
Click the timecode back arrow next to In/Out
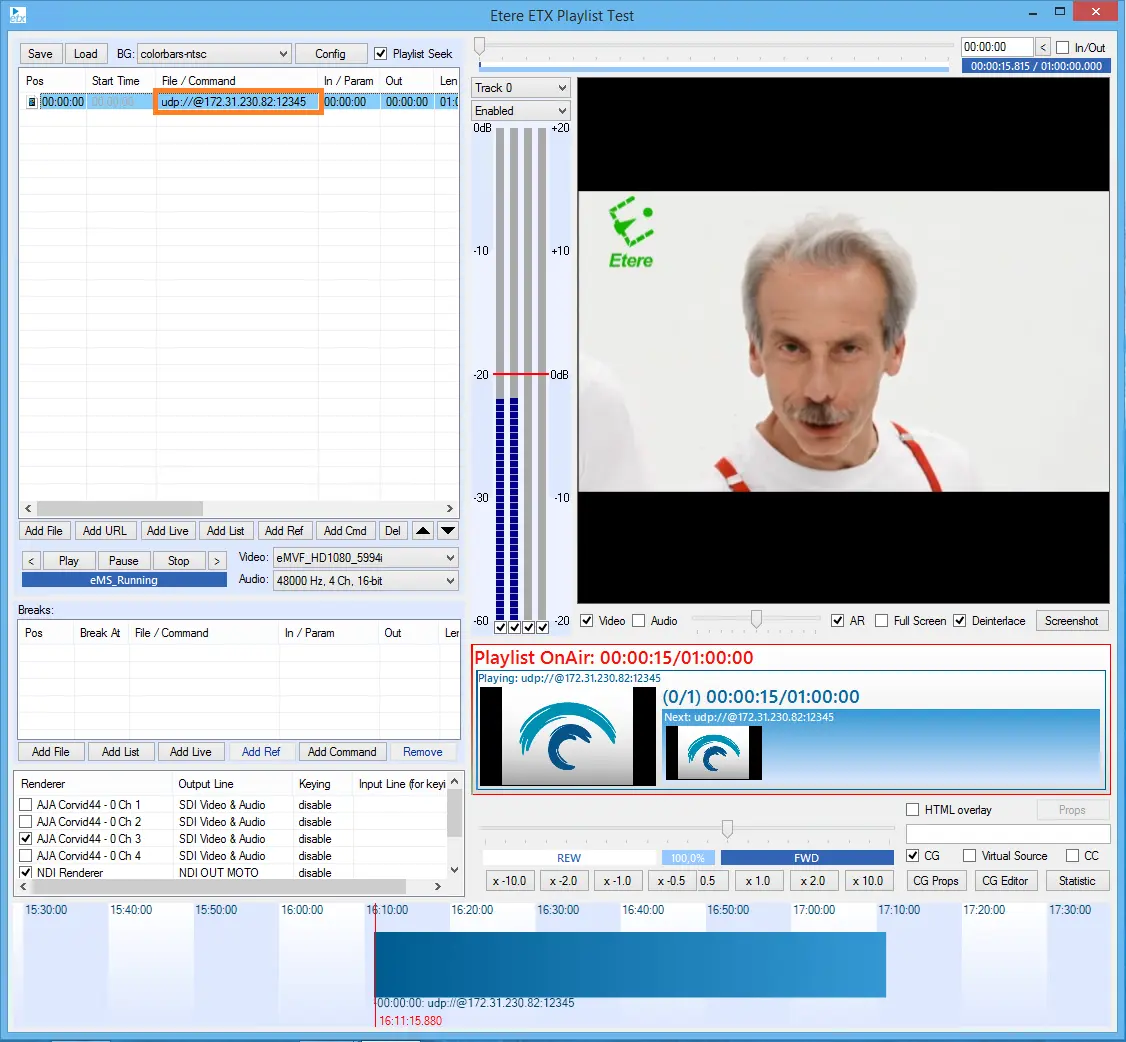tap(1043, 47)
